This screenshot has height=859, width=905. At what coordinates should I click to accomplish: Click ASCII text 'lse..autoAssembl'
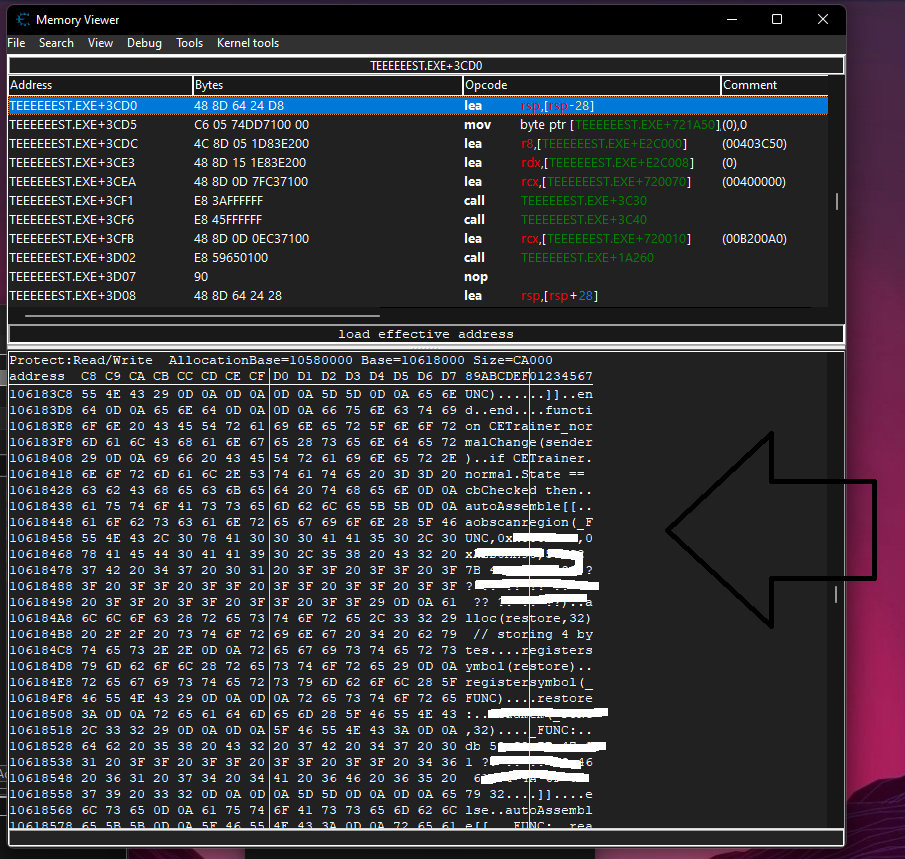pos(529,811)
